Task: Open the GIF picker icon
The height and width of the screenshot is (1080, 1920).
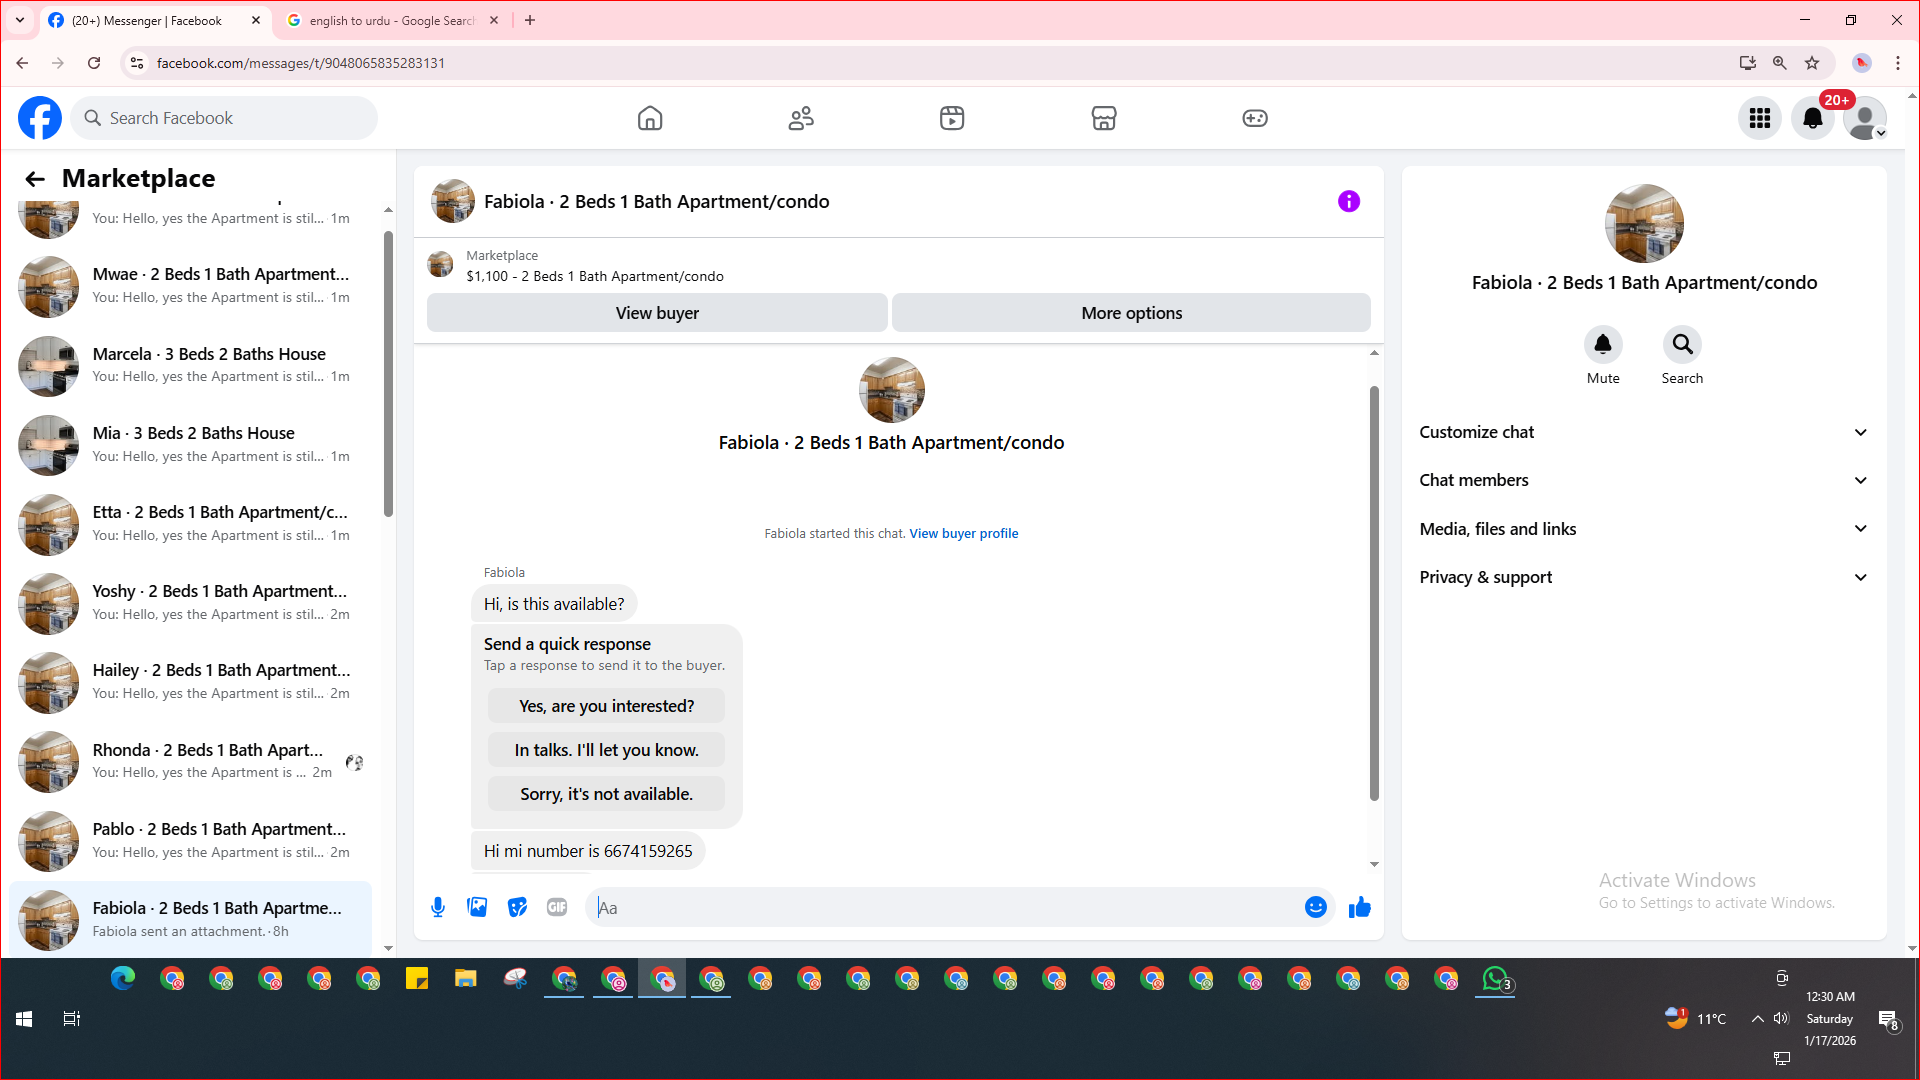Action: click(557, 907)
